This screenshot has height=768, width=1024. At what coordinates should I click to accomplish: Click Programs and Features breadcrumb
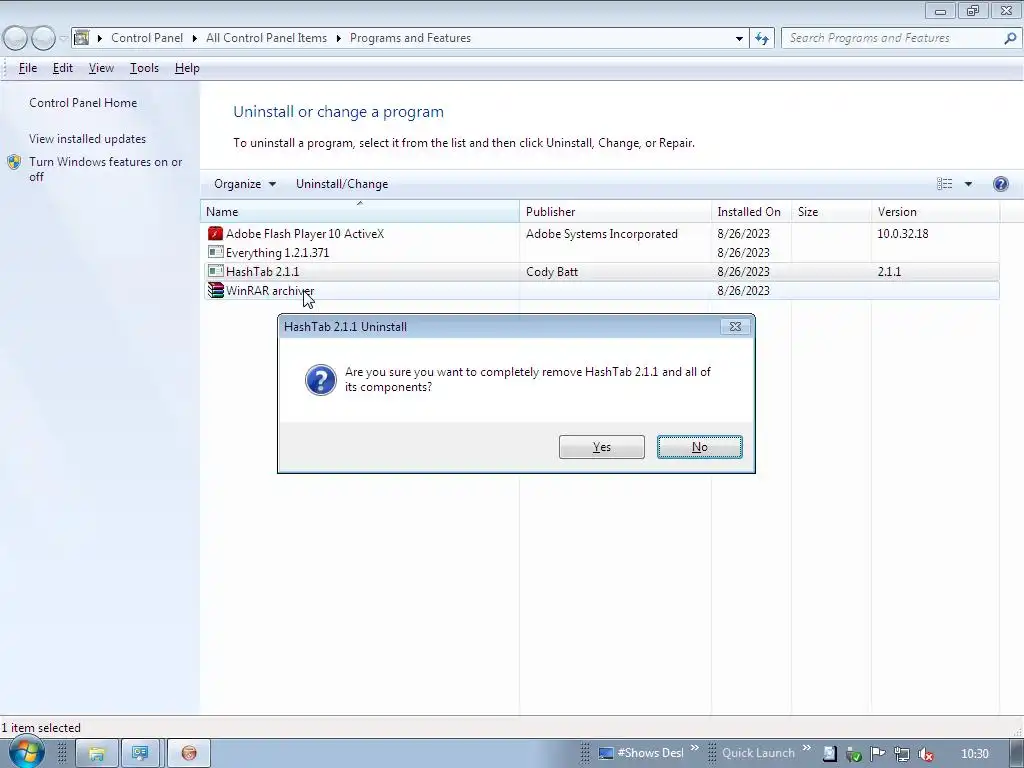click(x=410, y=38)
